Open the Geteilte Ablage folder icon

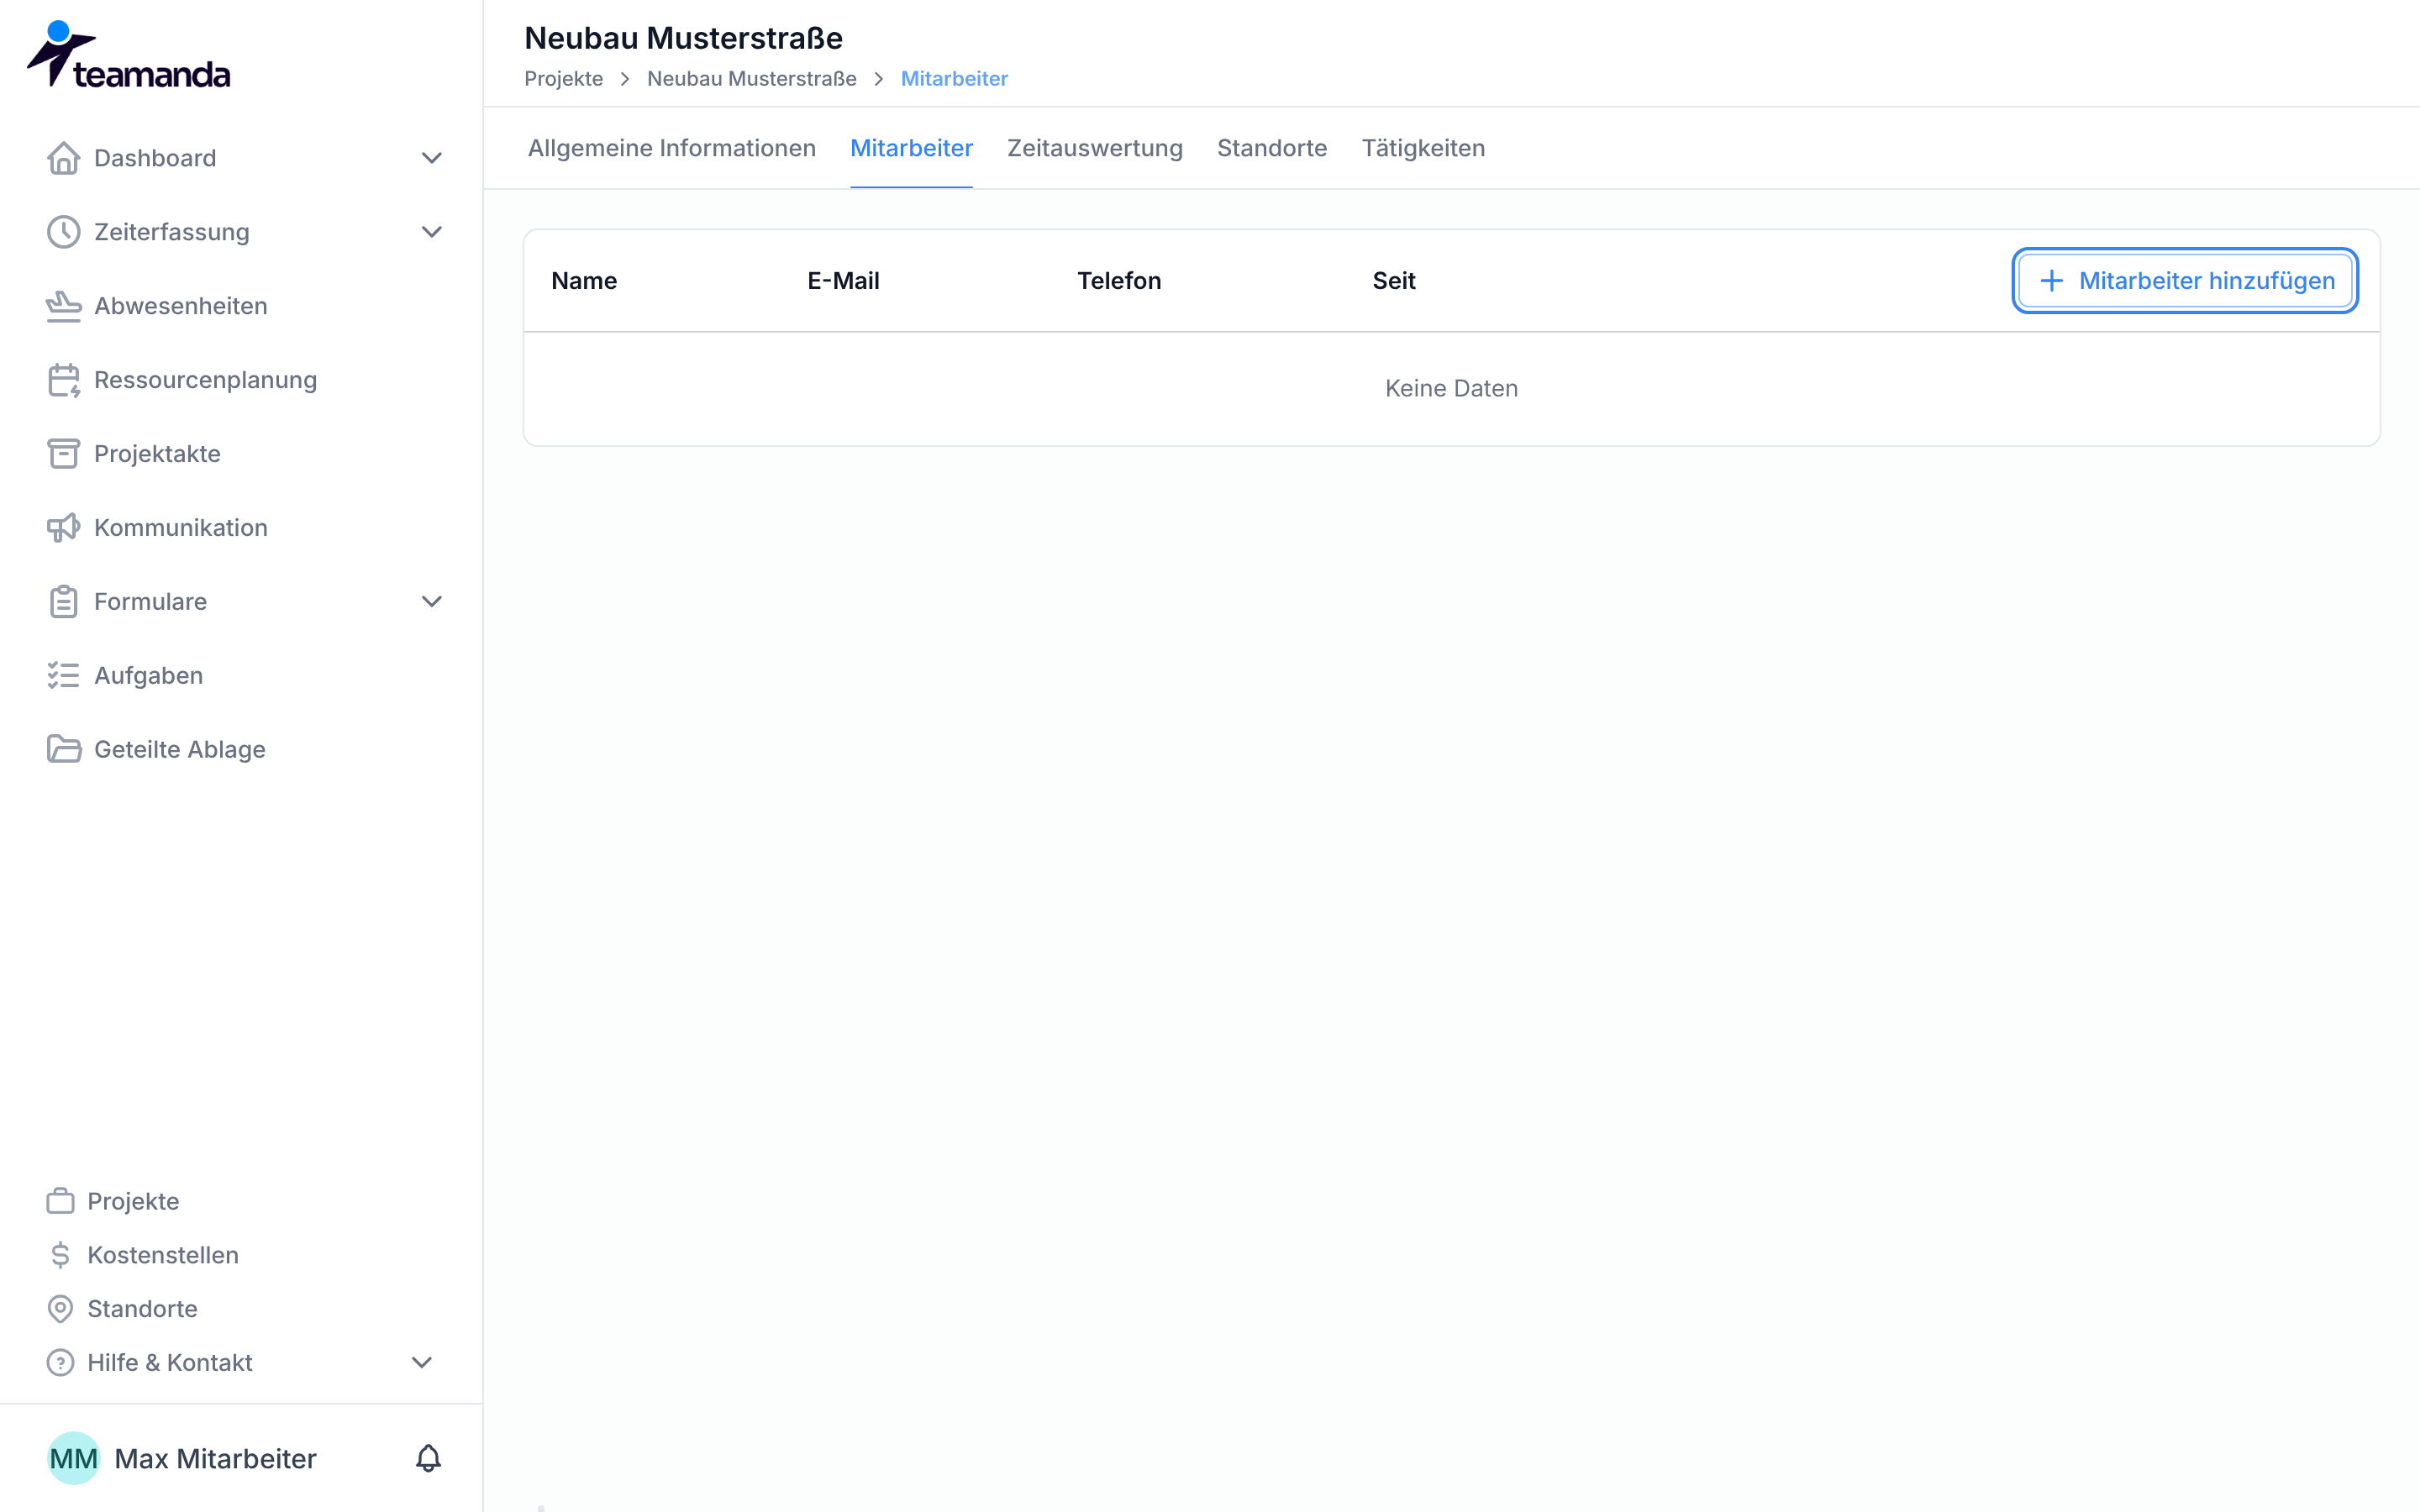pyautogui.click(x=64, y=749)
